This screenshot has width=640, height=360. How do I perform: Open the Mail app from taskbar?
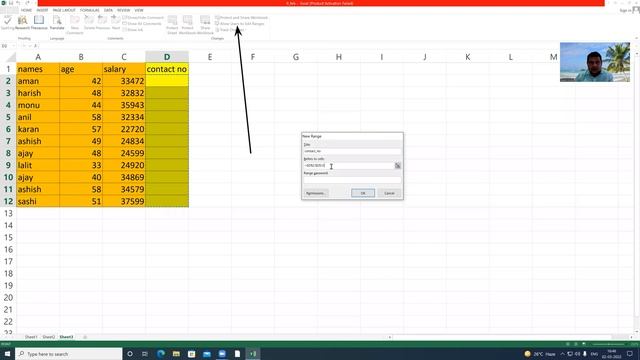click(x=207, y=354)
